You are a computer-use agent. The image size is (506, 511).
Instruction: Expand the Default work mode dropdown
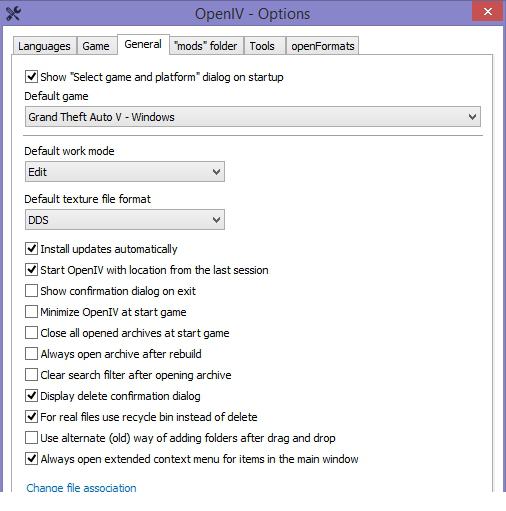pos(125,172)
